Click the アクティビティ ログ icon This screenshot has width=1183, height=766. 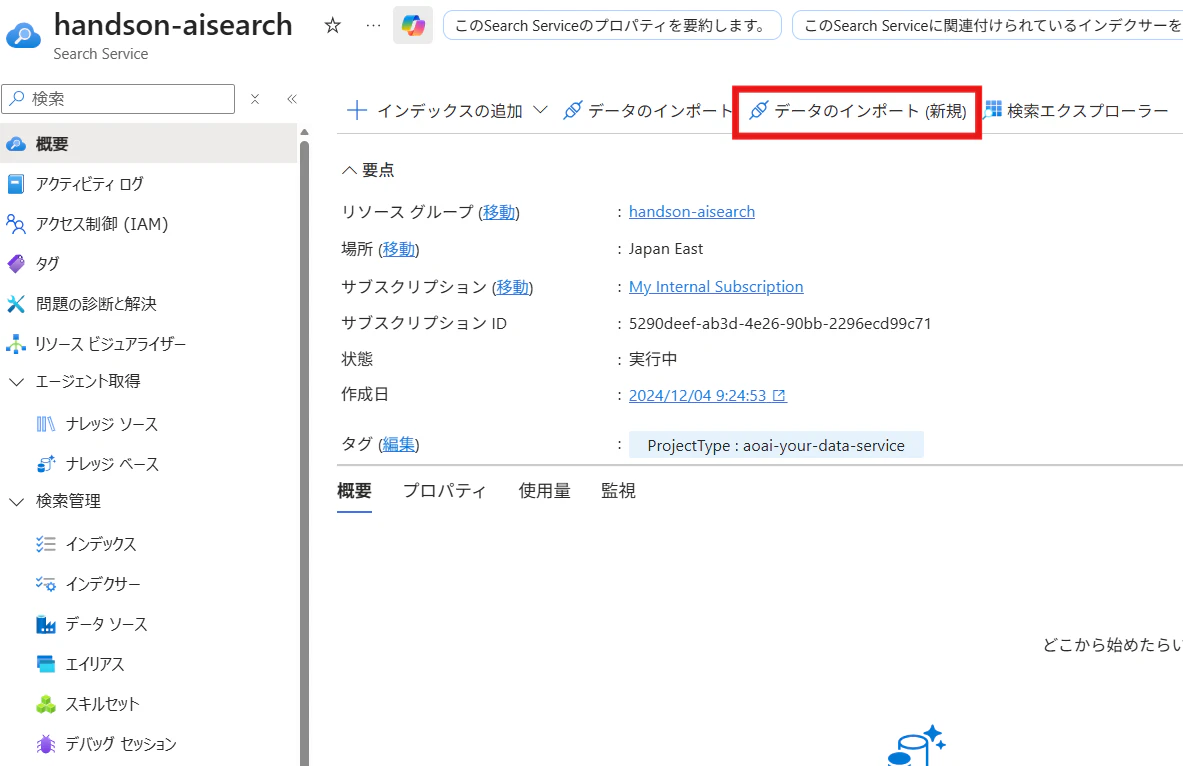[16, 183]
